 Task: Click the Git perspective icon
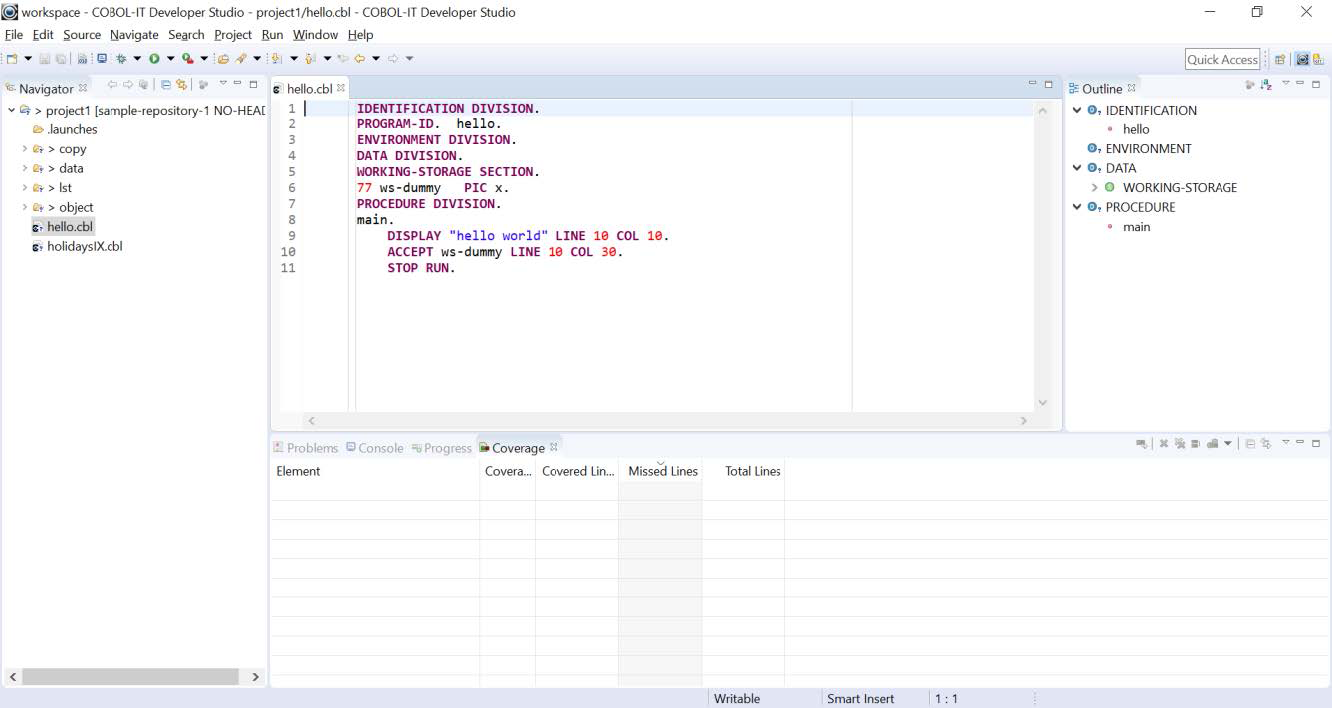[x=1318, y=60]
